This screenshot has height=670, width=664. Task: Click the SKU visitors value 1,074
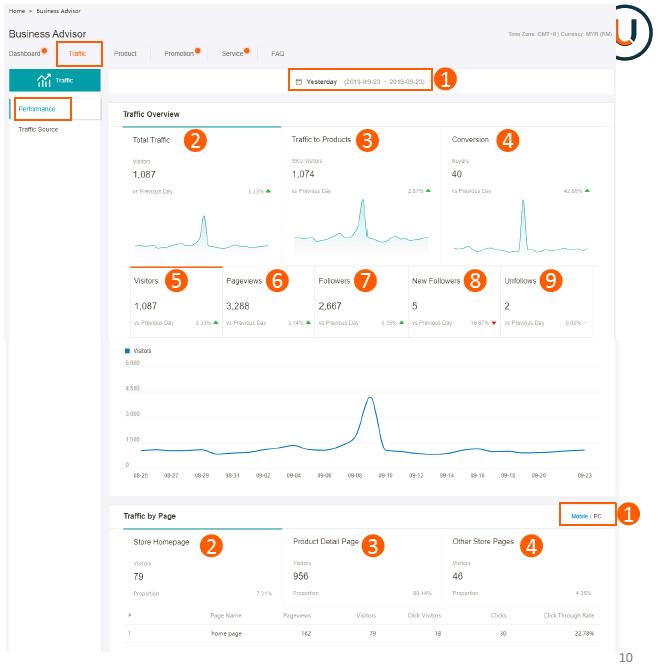tap(303, 174)
